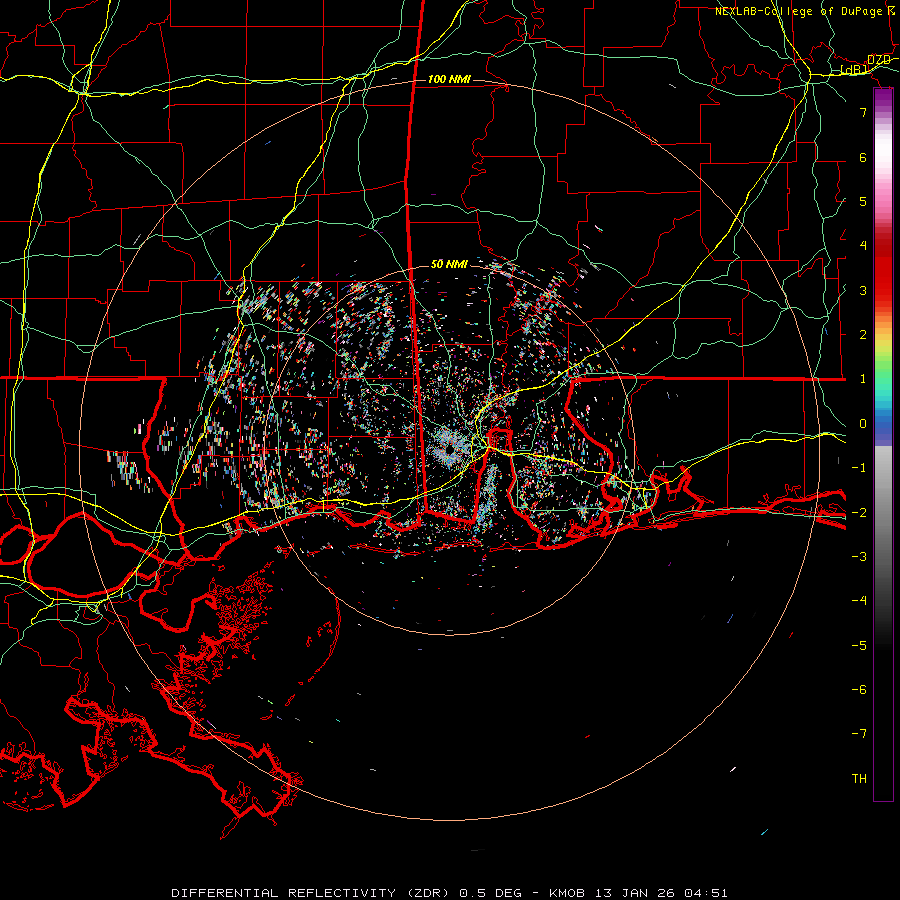900x900 pixels.
Task: Click the "100 NMI" range ring label
Action: pos(449,79)
